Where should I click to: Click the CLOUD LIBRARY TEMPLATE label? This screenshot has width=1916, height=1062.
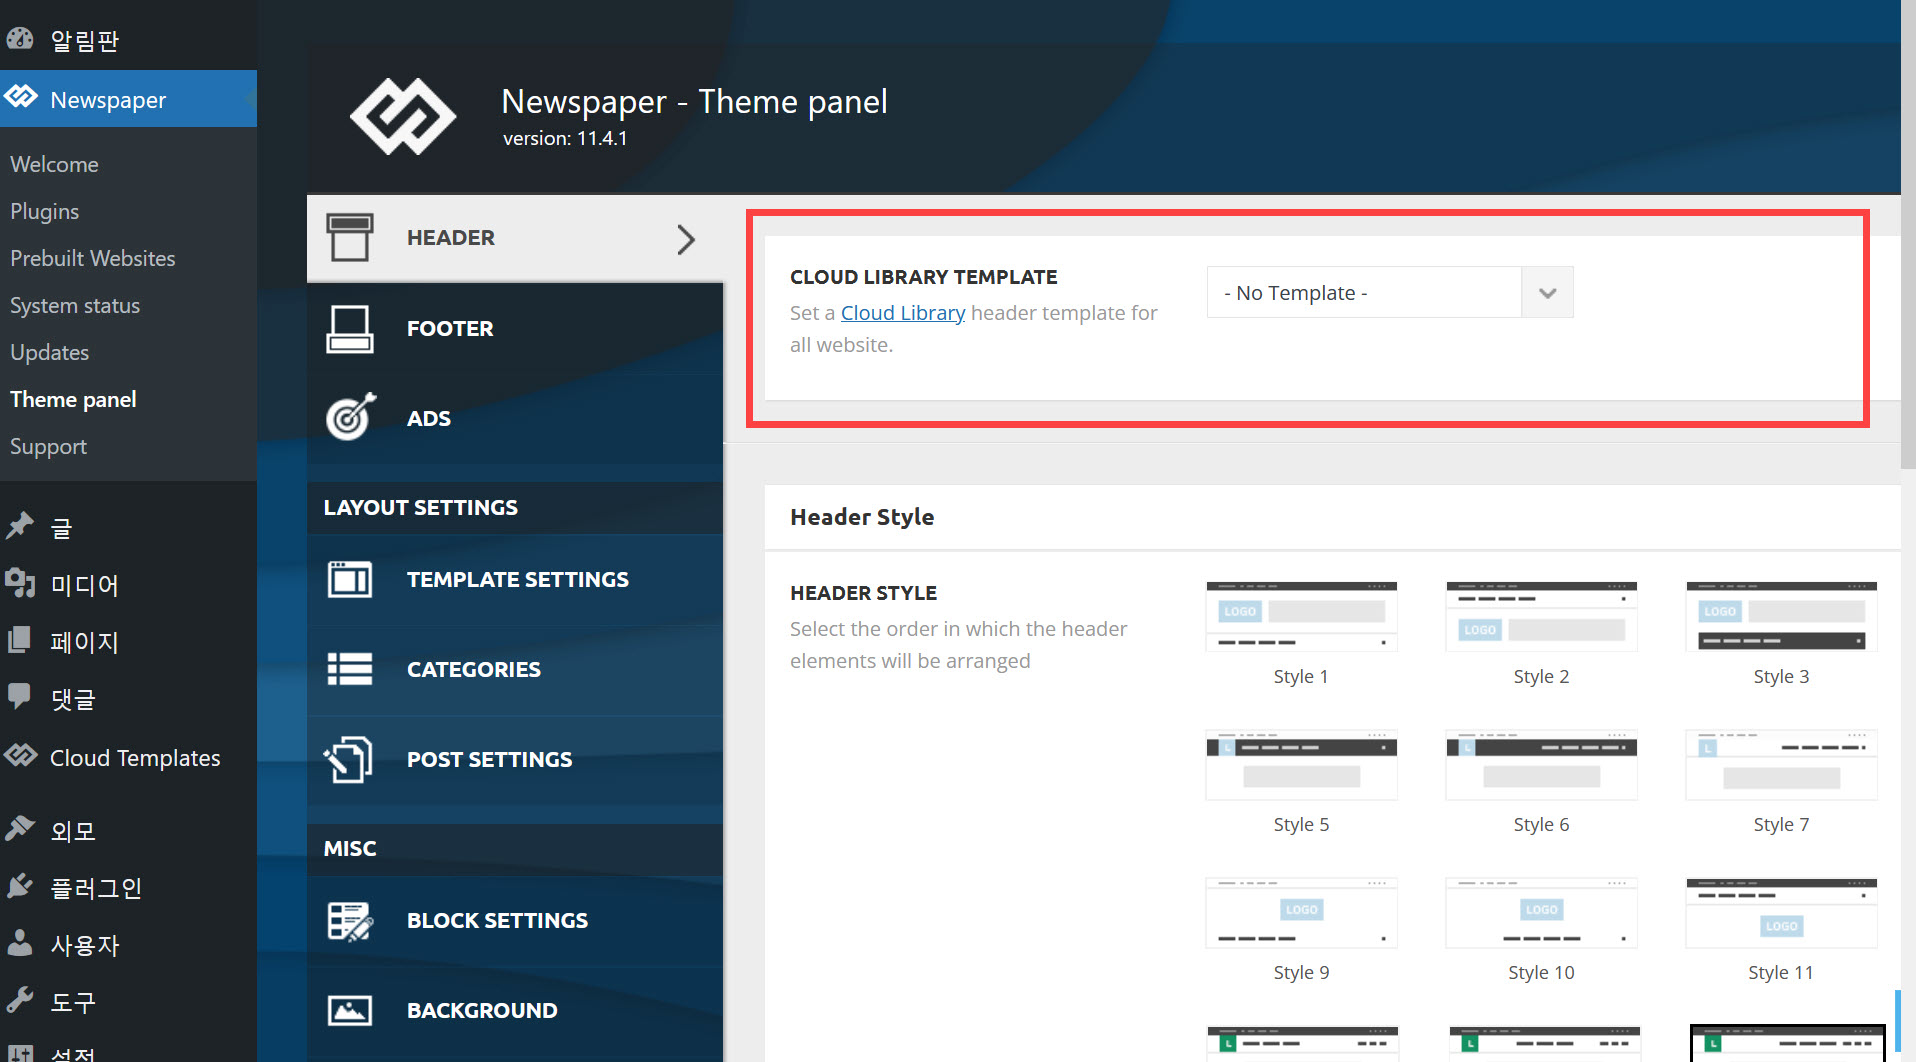[x=924, y=277]
